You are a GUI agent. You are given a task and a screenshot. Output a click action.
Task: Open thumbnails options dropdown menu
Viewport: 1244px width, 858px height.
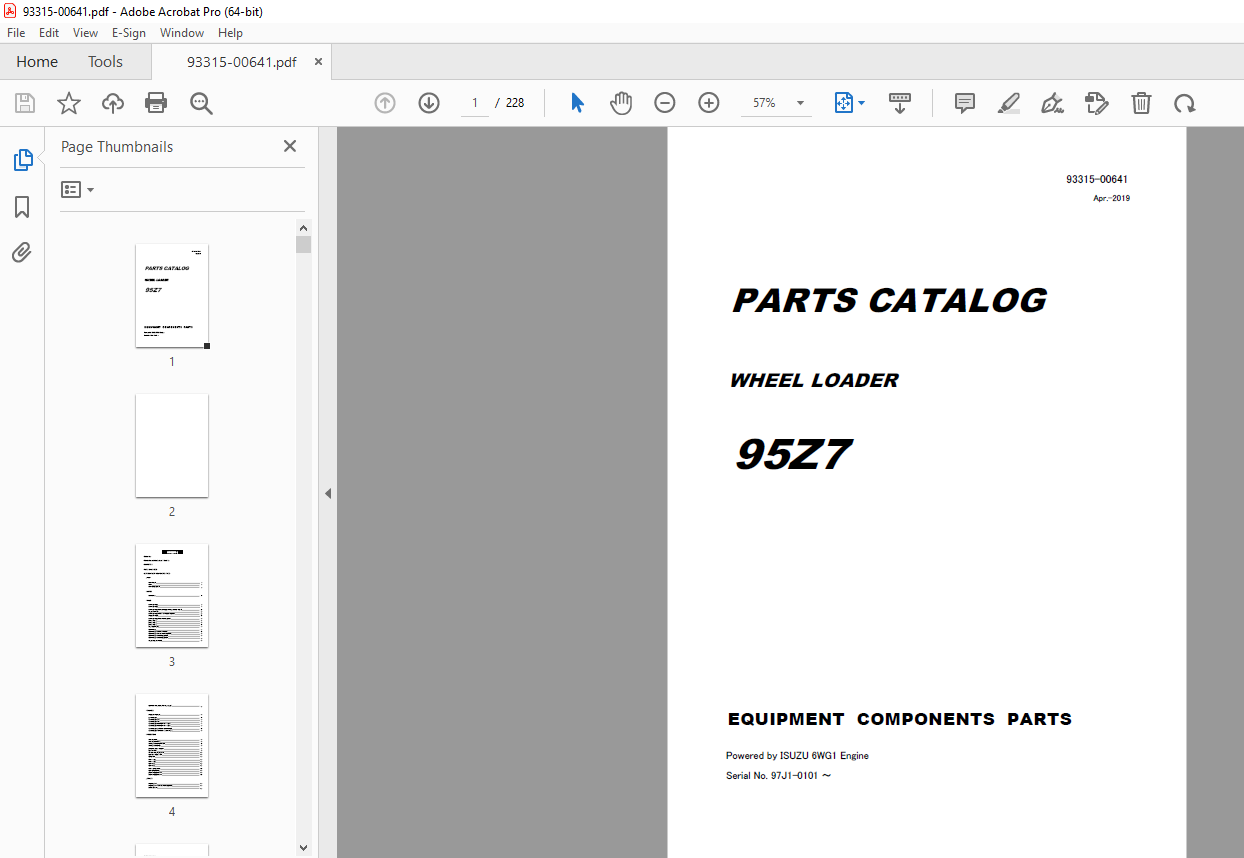tap(78, 189)
